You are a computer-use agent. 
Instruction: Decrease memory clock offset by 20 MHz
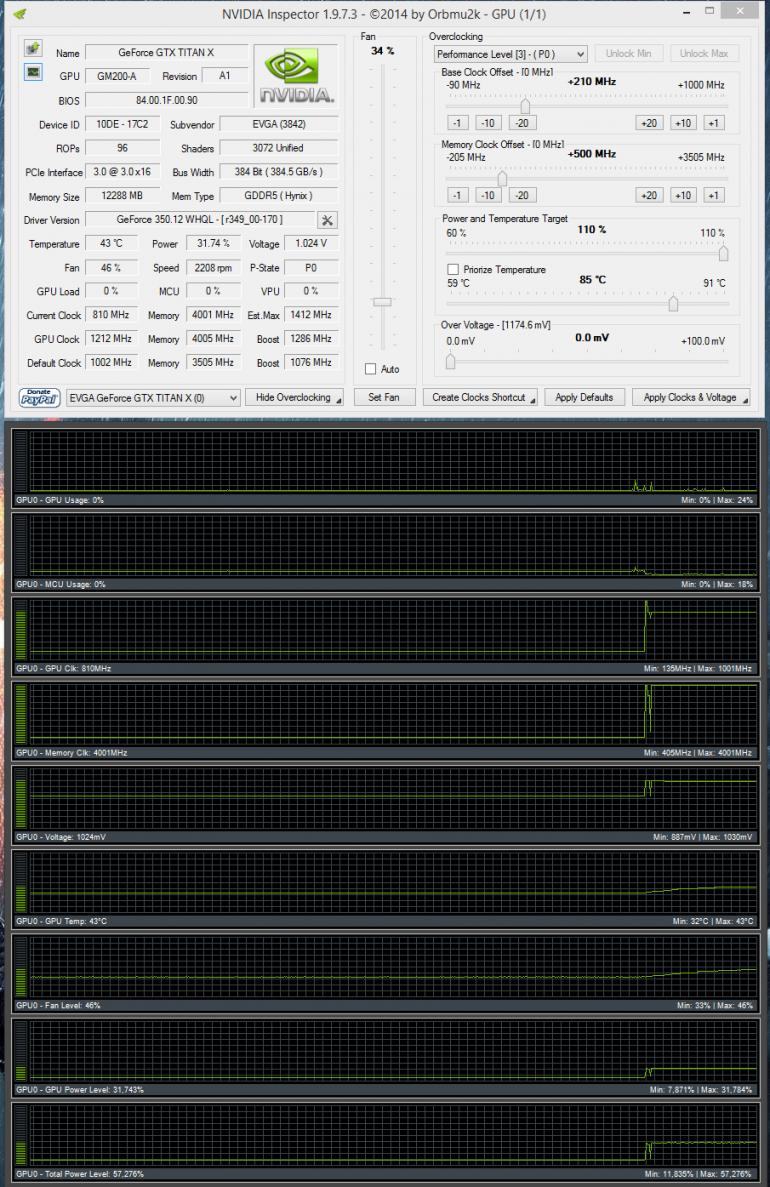click(522, 195)
